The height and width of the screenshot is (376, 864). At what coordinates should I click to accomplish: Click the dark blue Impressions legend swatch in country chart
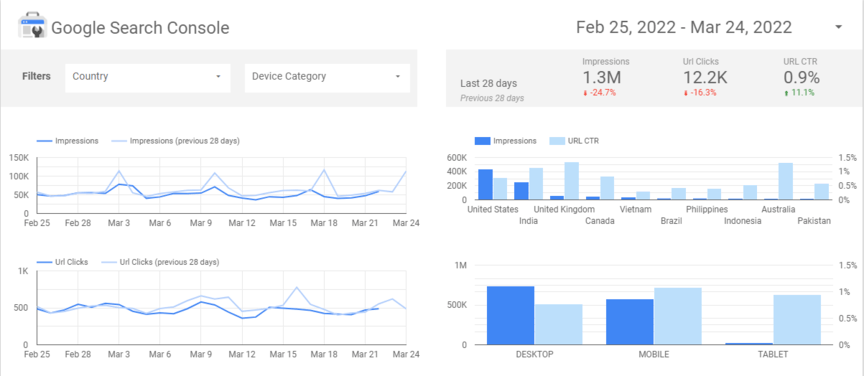(x=482, y=141)
